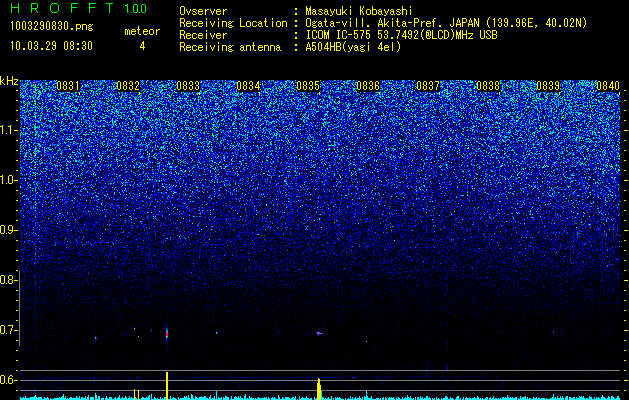The height and width of the screenshot is (400, 629).
Task: Click the Ovserver label
Action: click(203, 11)
